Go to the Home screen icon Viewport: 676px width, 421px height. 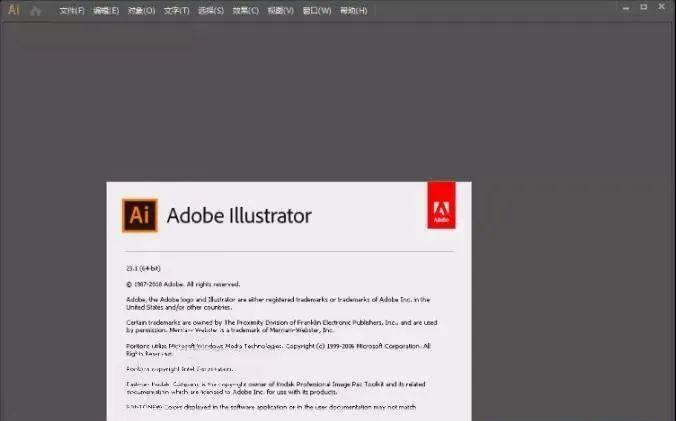[x=35, y=10]
